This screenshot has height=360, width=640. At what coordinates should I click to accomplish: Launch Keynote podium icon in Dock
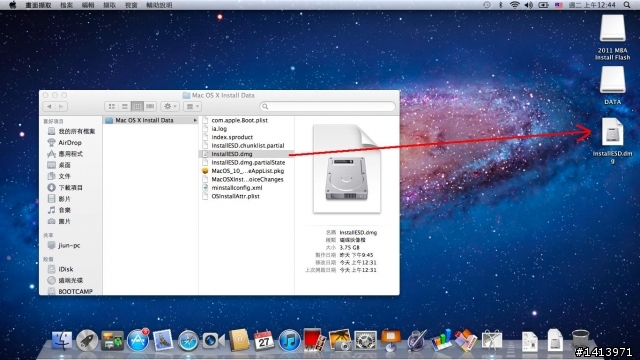coord(391,340)
